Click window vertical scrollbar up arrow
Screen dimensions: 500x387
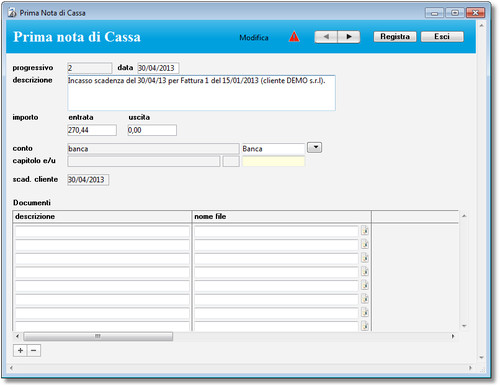pyautogui.click(x=481, y=25)
